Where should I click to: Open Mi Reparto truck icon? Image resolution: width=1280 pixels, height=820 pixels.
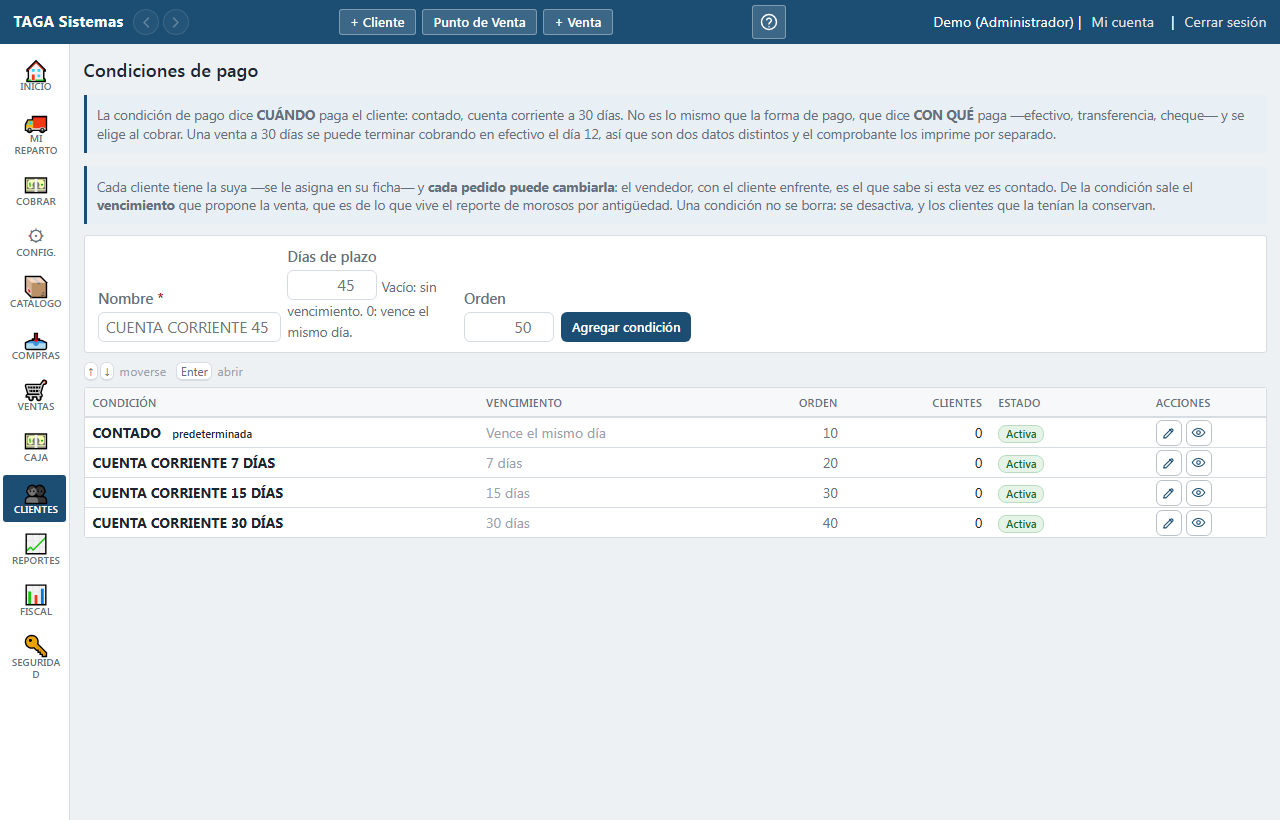[x=35, y=134]
